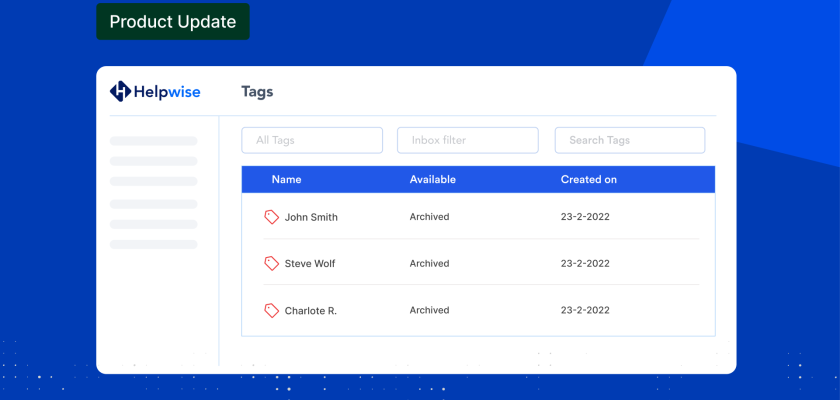The width and height of the screenshot is (840, 400).
Task: Click the tag icon beside Charlote R.
Action: click(x=271, y=311)
